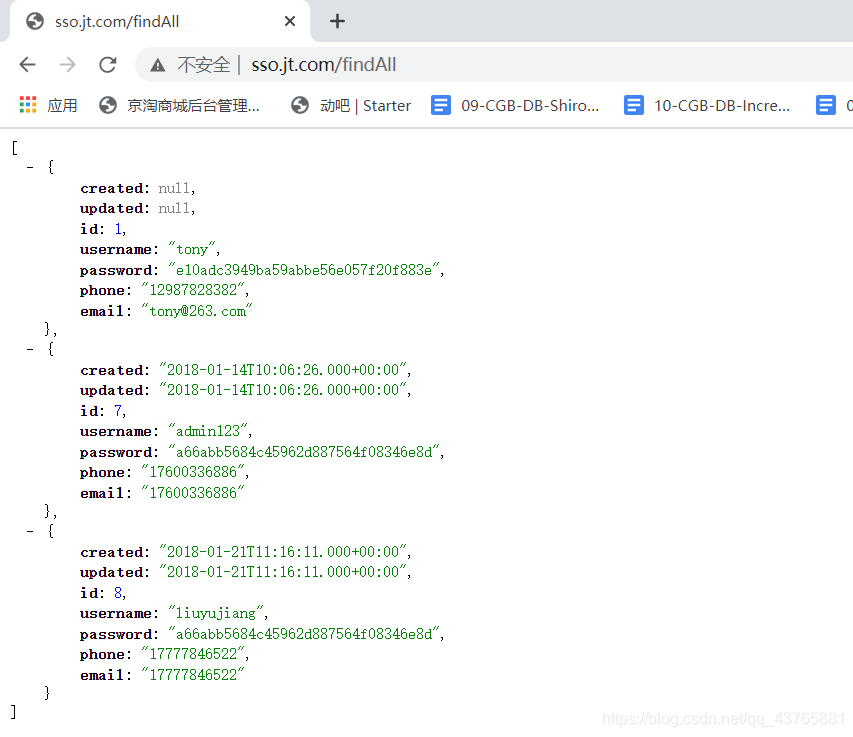Open the apps grid bookmark icon
This screenshot has height=737, width=853.
point(28,104)
